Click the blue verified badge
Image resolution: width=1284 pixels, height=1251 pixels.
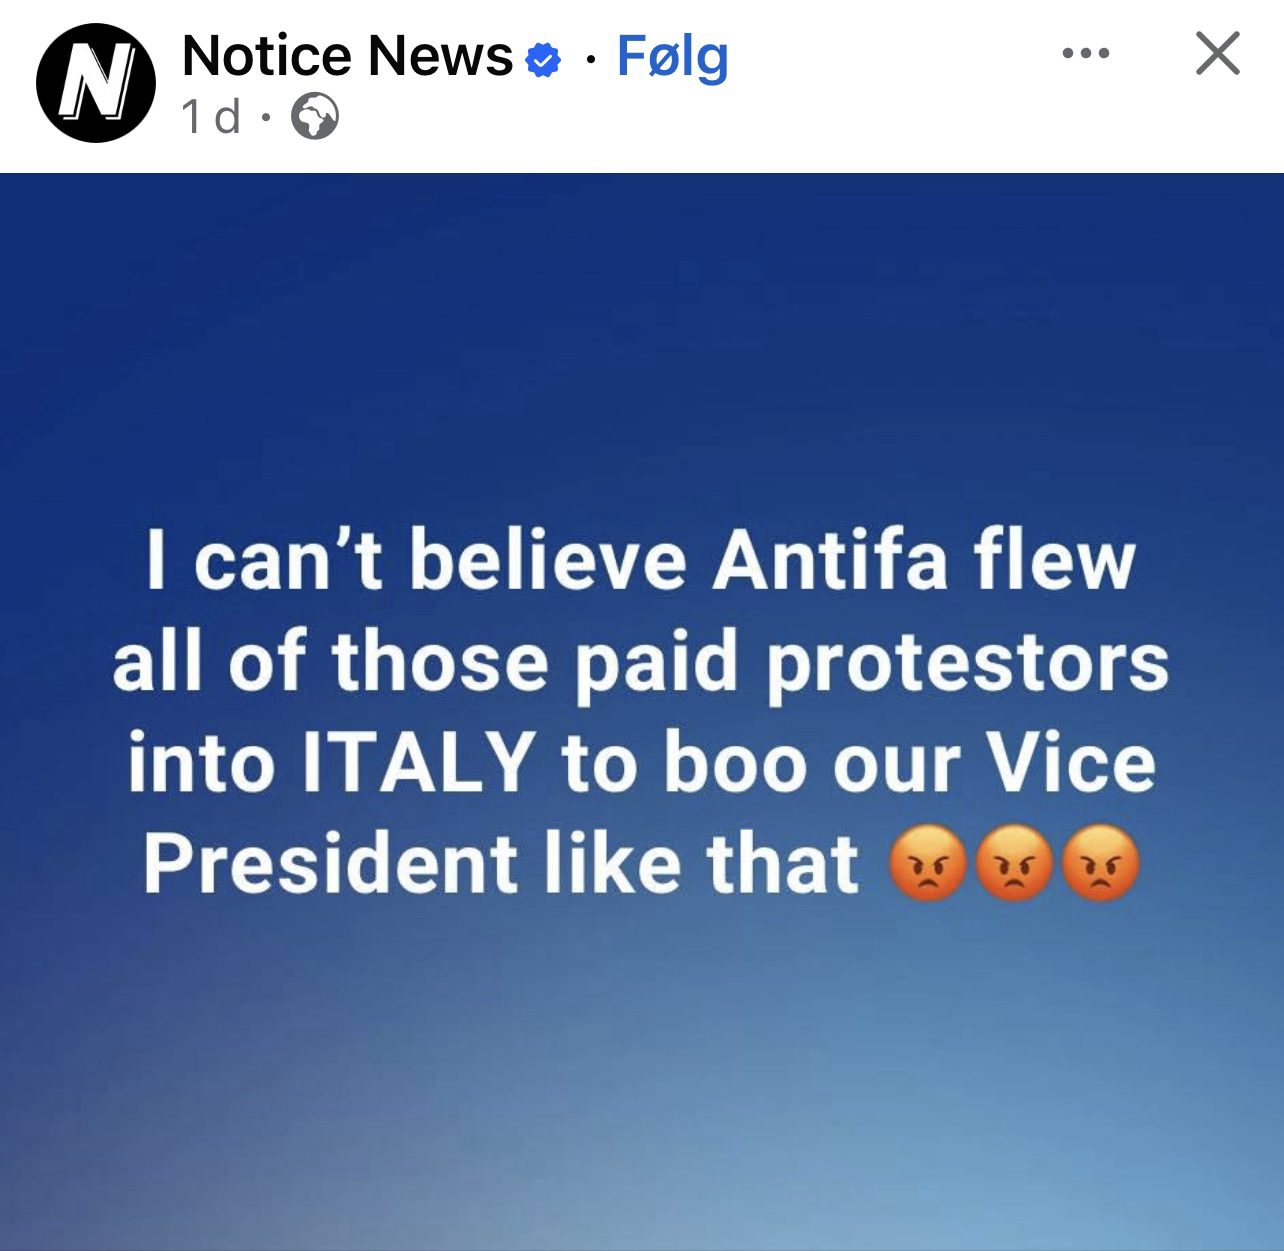click(543, 60)
